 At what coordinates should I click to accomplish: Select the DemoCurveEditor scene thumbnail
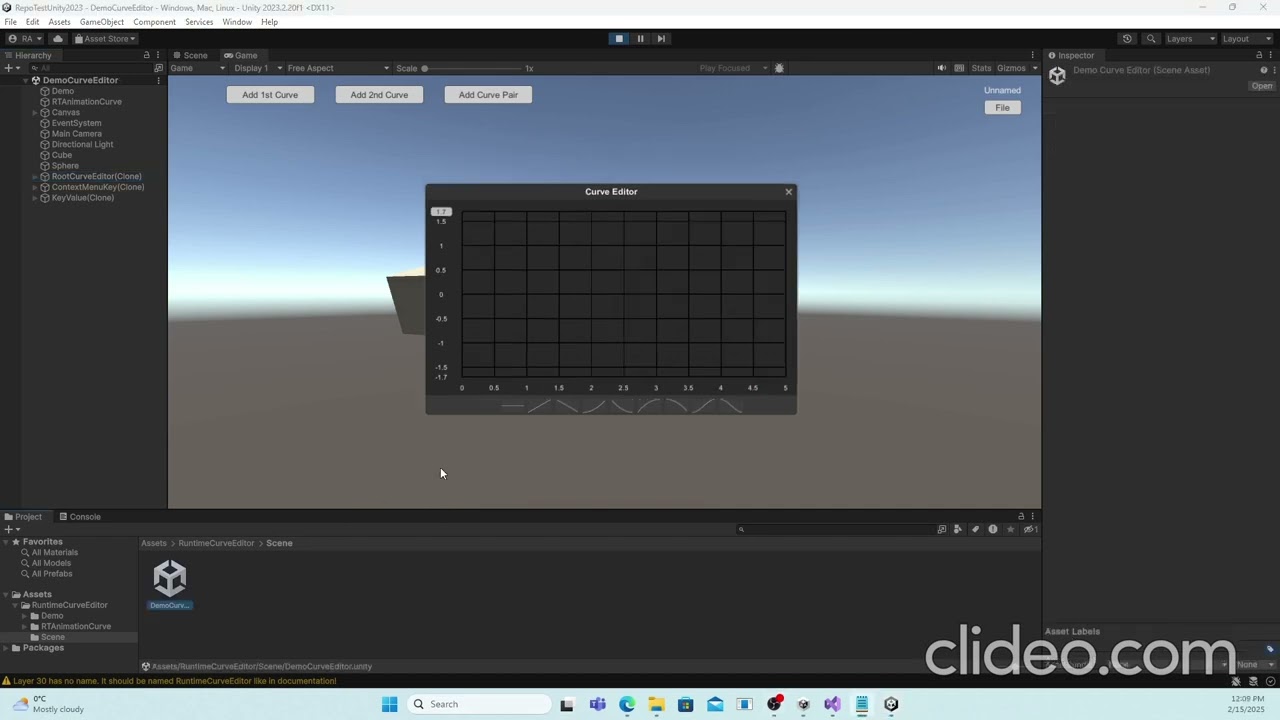pos(169,580)
